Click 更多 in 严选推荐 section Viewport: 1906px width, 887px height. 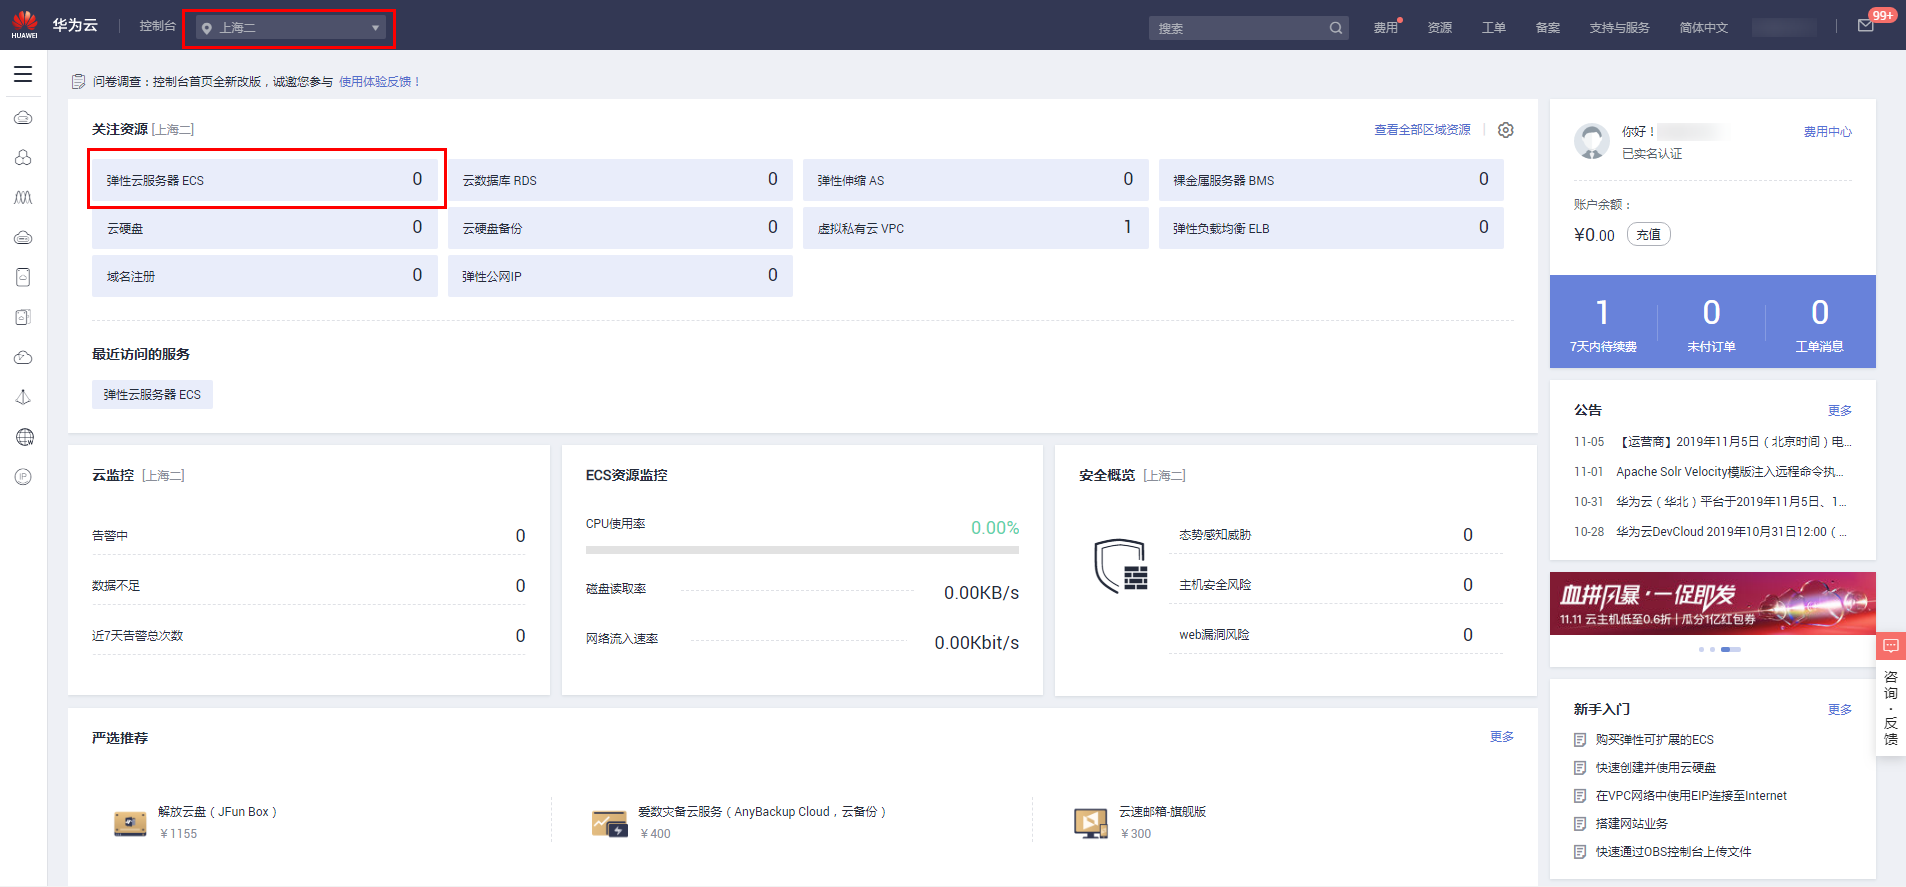pos(1501,737)
